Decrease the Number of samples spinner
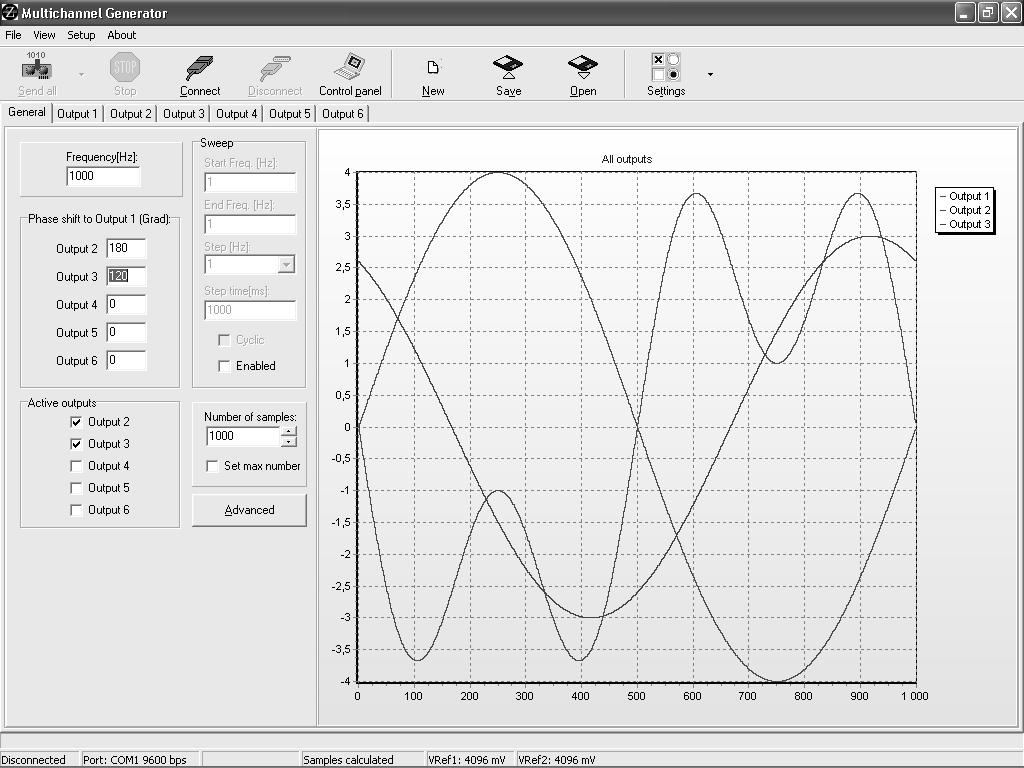This screenshot has height=768, width=1024. (289, 441)
